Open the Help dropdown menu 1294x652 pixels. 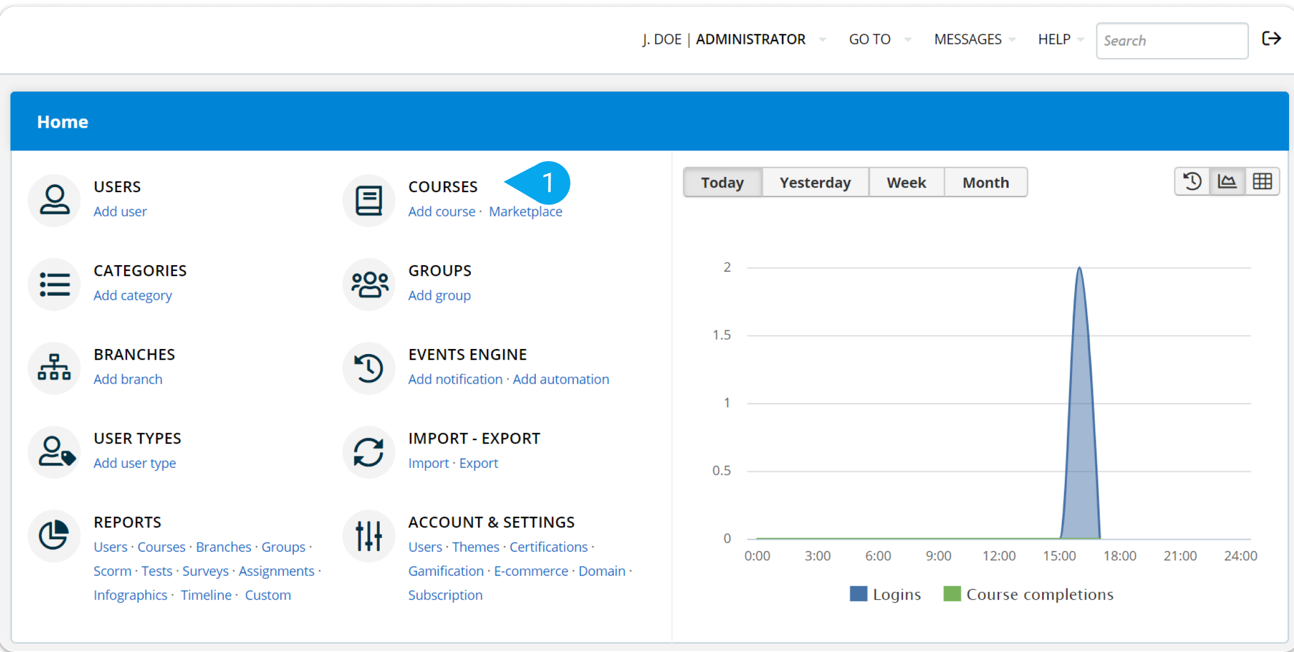tap(1061, 39)
